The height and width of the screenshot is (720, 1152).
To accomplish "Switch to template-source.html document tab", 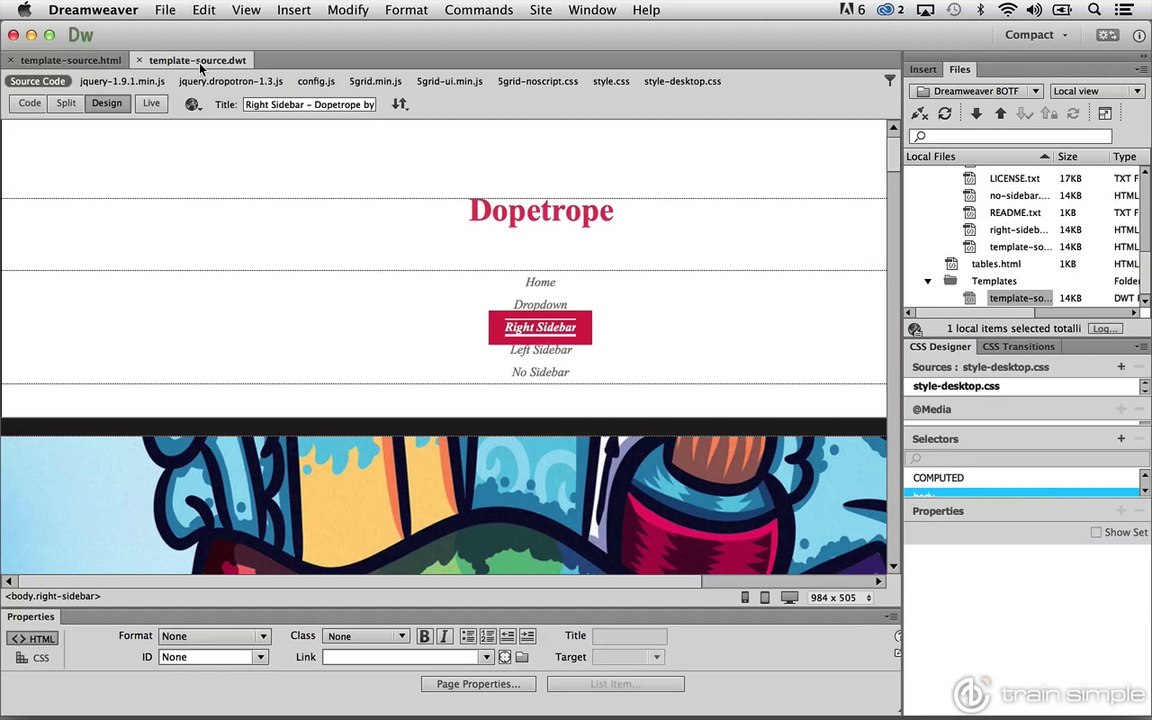I will tap(71, 60).
